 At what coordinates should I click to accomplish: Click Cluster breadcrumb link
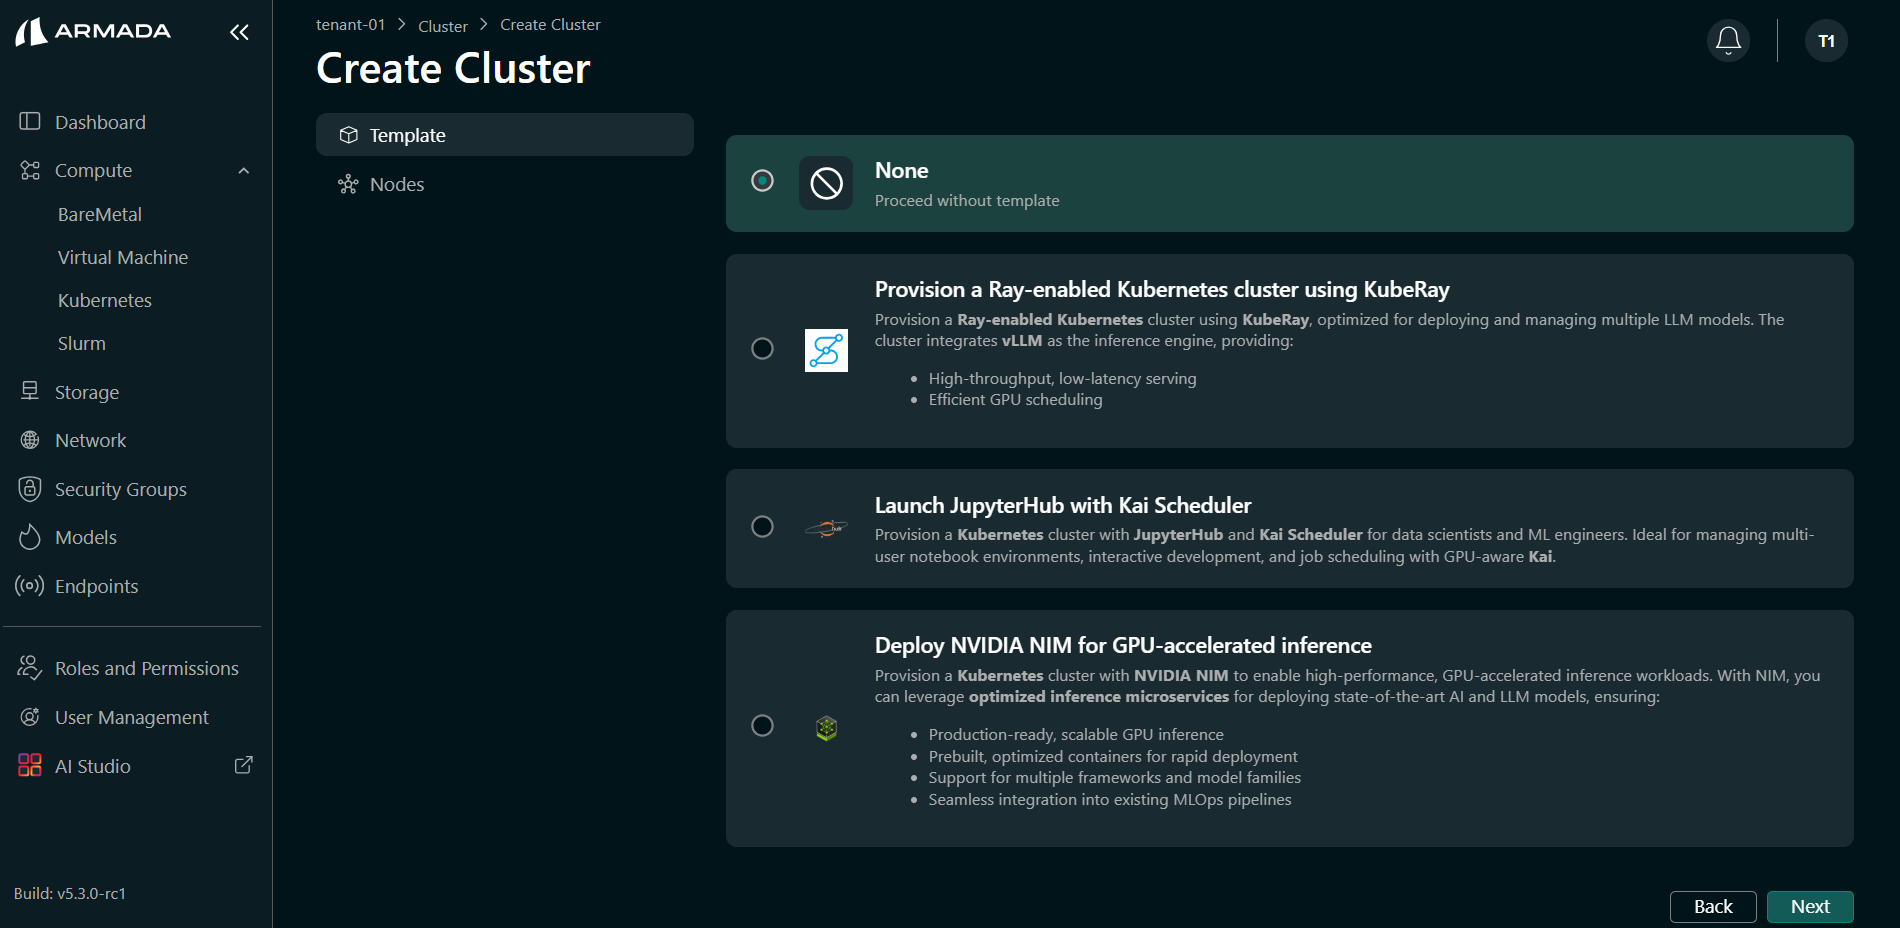[x=443, y=26]
